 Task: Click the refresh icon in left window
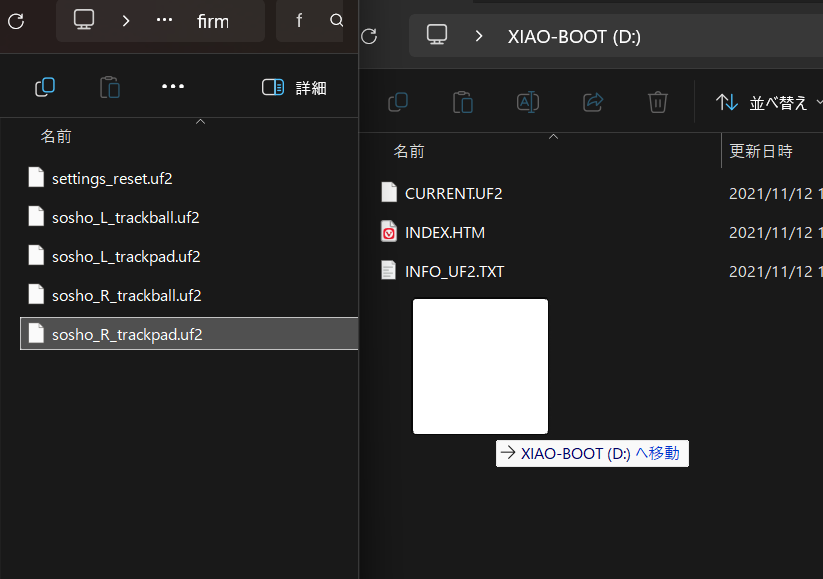pyautogui.click(x=16, y=20)
